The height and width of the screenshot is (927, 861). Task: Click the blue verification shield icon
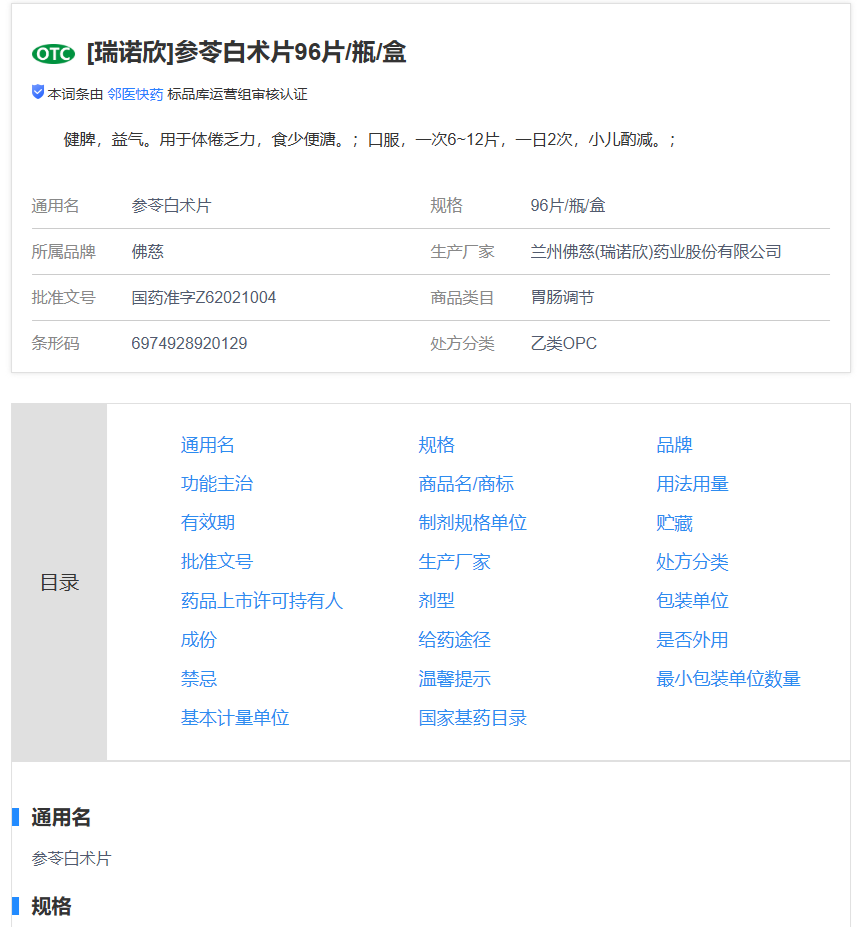click(38, 92)
